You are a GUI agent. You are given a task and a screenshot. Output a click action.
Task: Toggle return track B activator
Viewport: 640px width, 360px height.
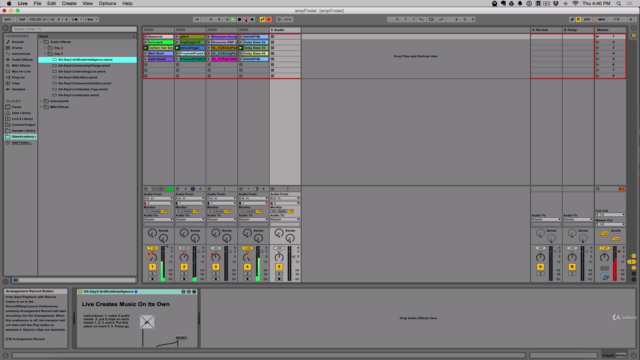(x=572, y=267)
